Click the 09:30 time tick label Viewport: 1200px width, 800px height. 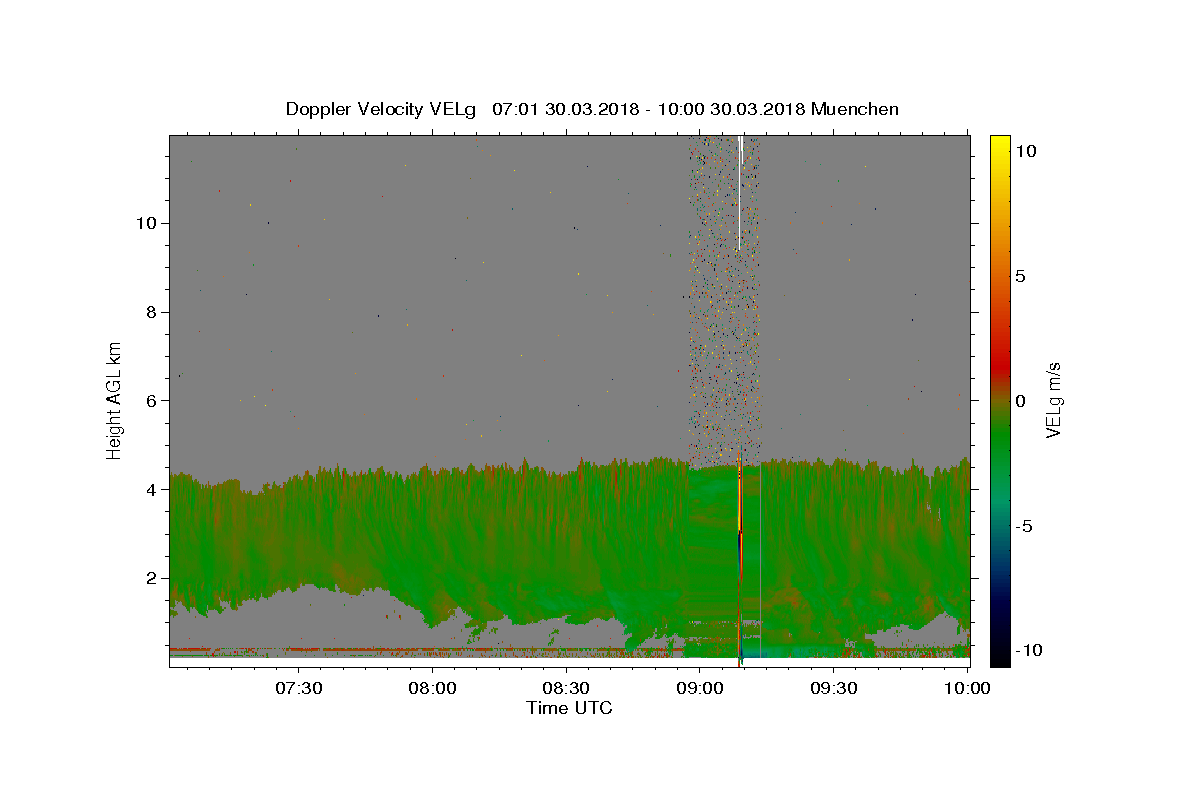[x=834, y=688]
